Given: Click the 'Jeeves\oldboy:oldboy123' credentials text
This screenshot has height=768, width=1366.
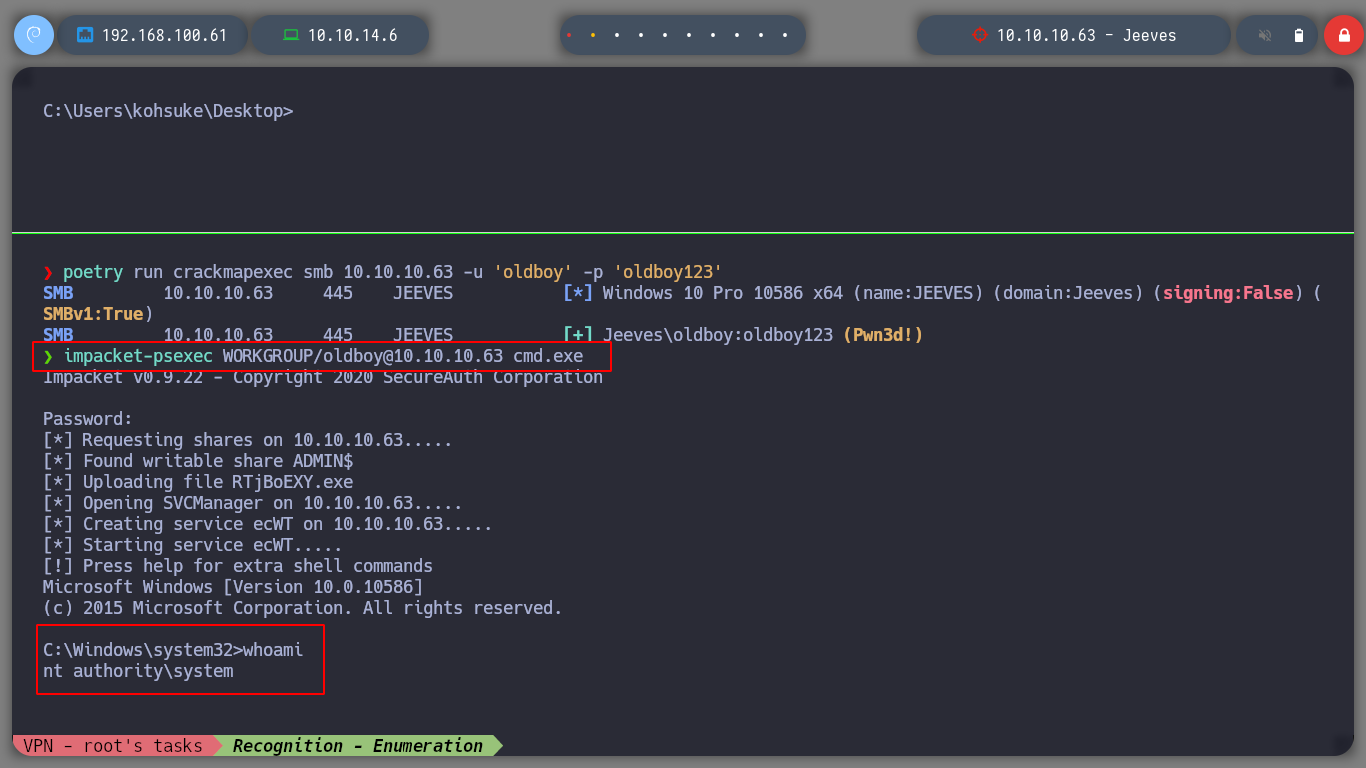Looking at the screenshot, I should (718, 335).
